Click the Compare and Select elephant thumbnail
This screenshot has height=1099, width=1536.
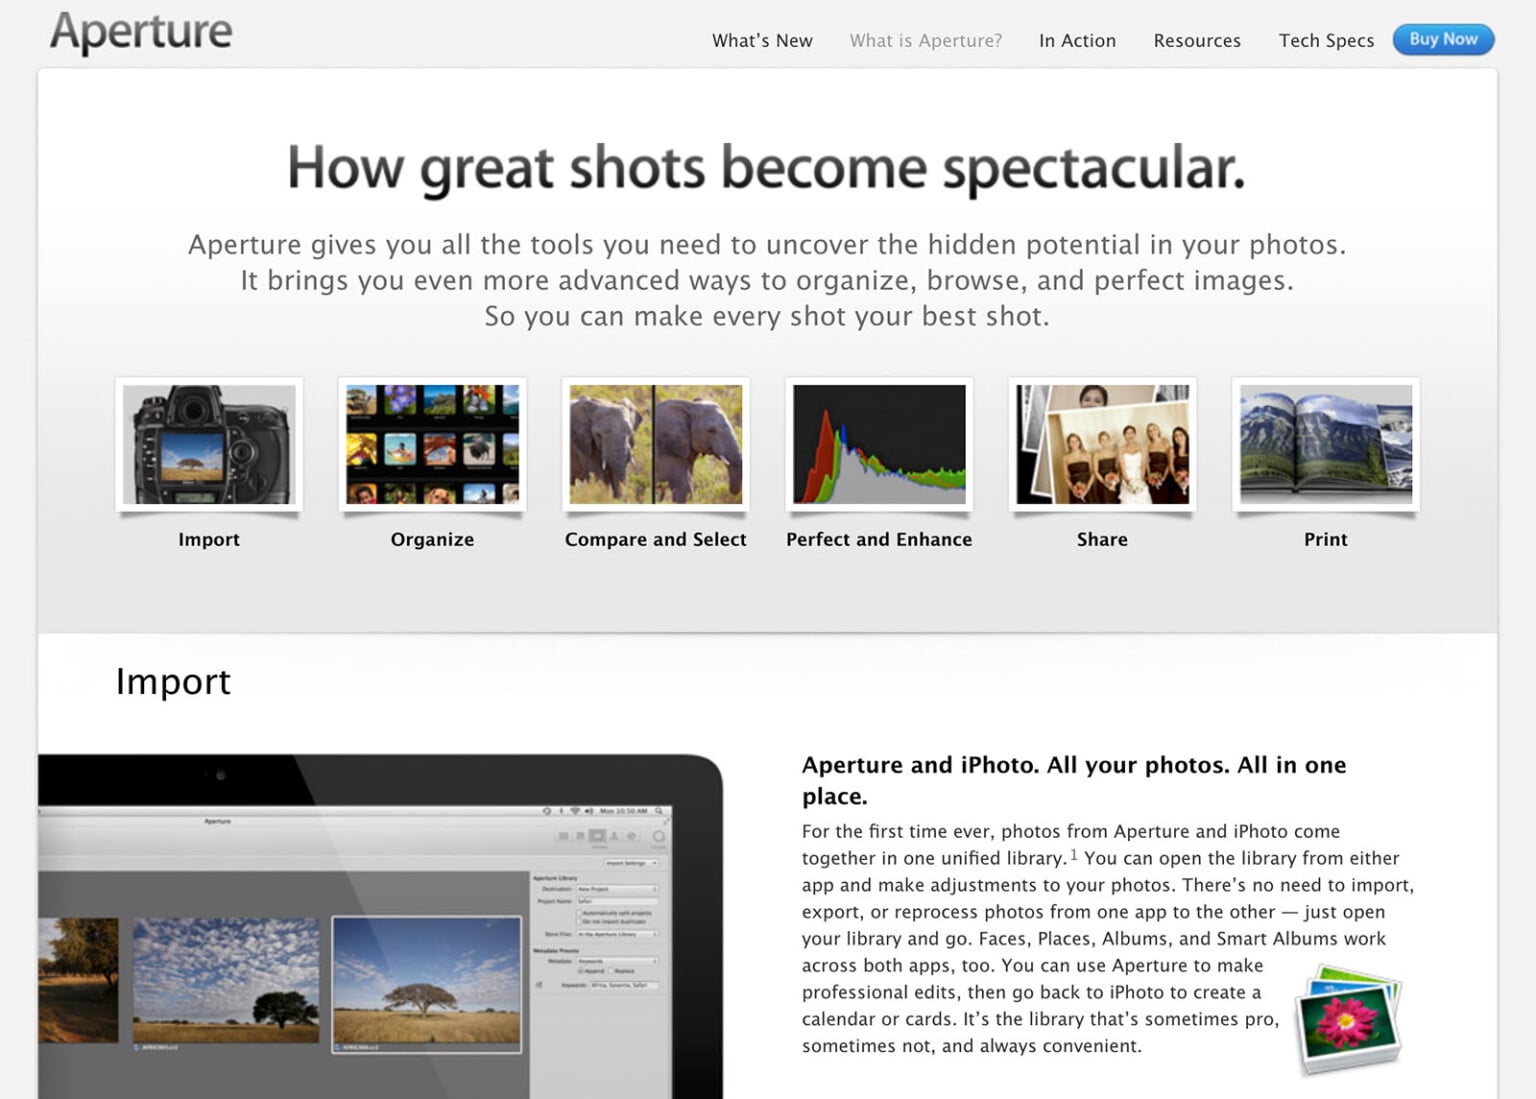655,443
